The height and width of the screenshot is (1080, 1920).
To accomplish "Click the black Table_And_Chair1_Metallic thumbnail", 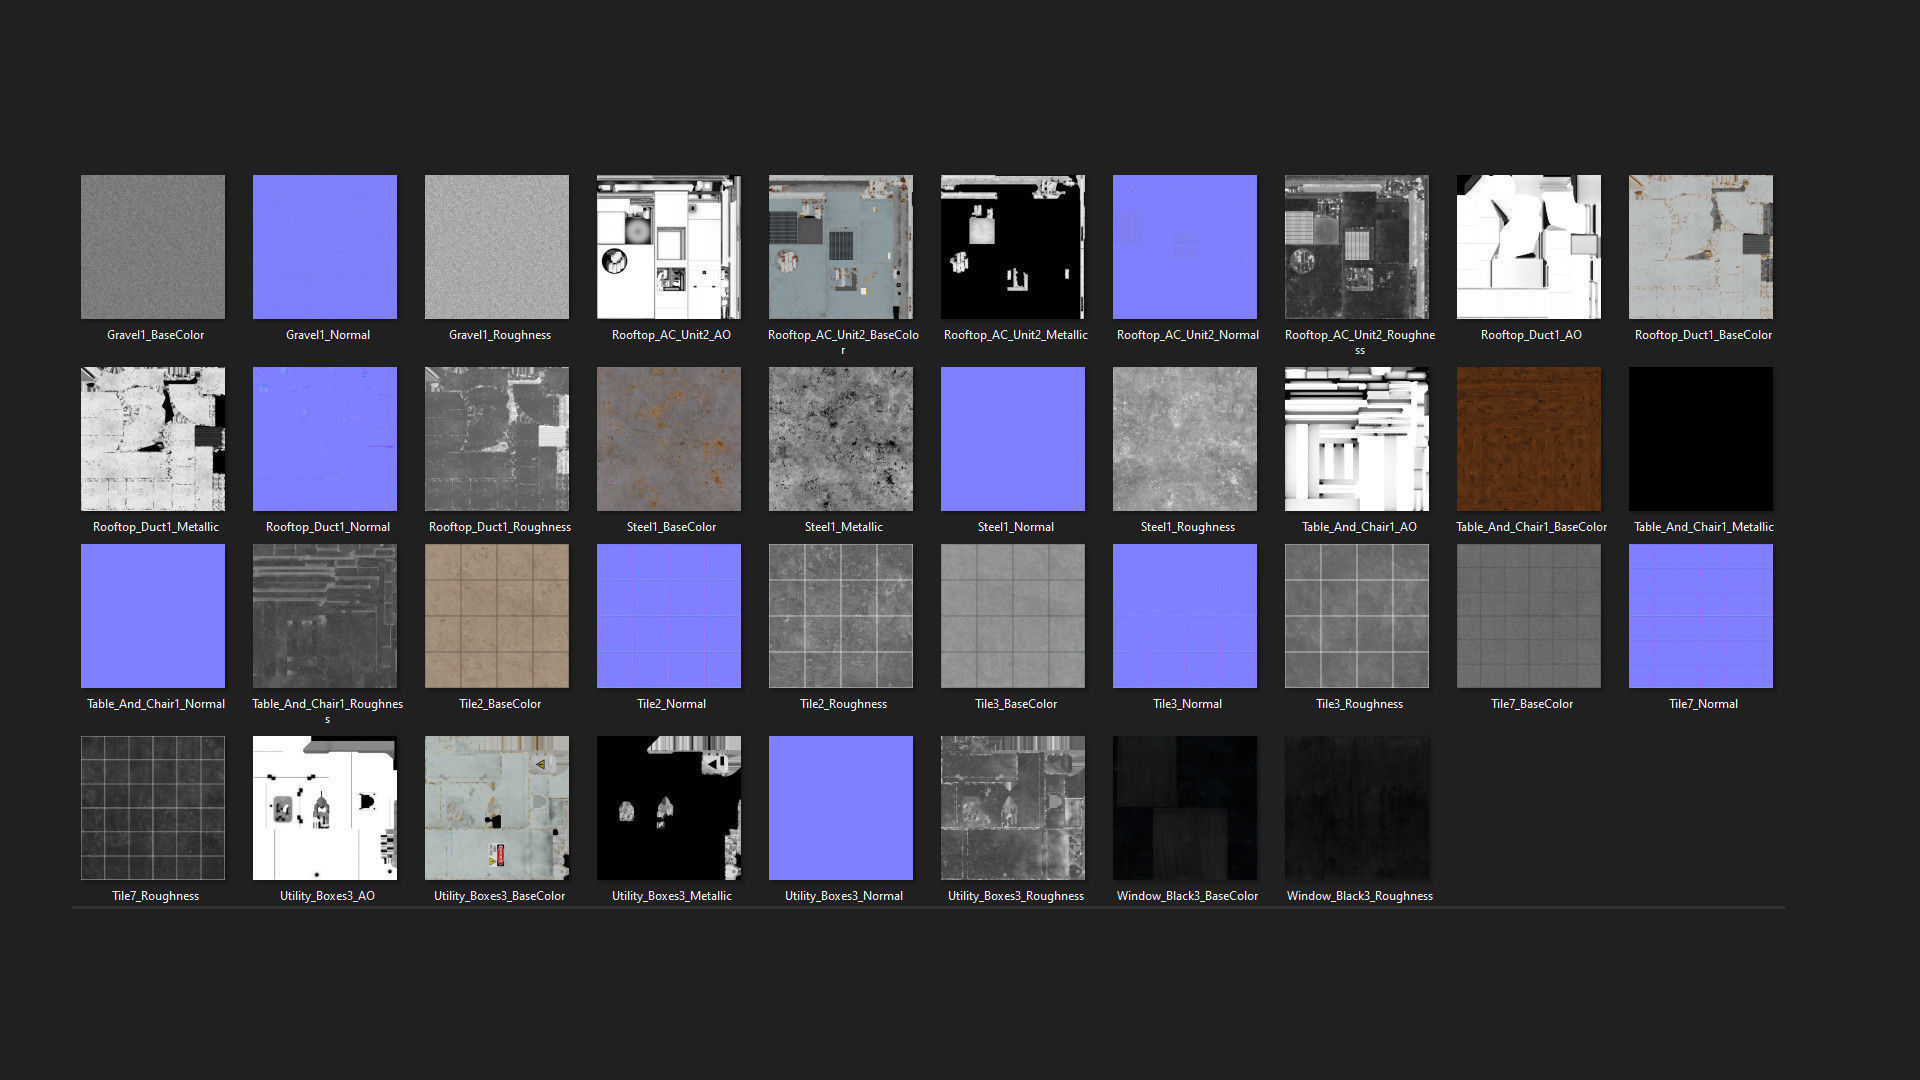I will click(x=1701, y=439).
